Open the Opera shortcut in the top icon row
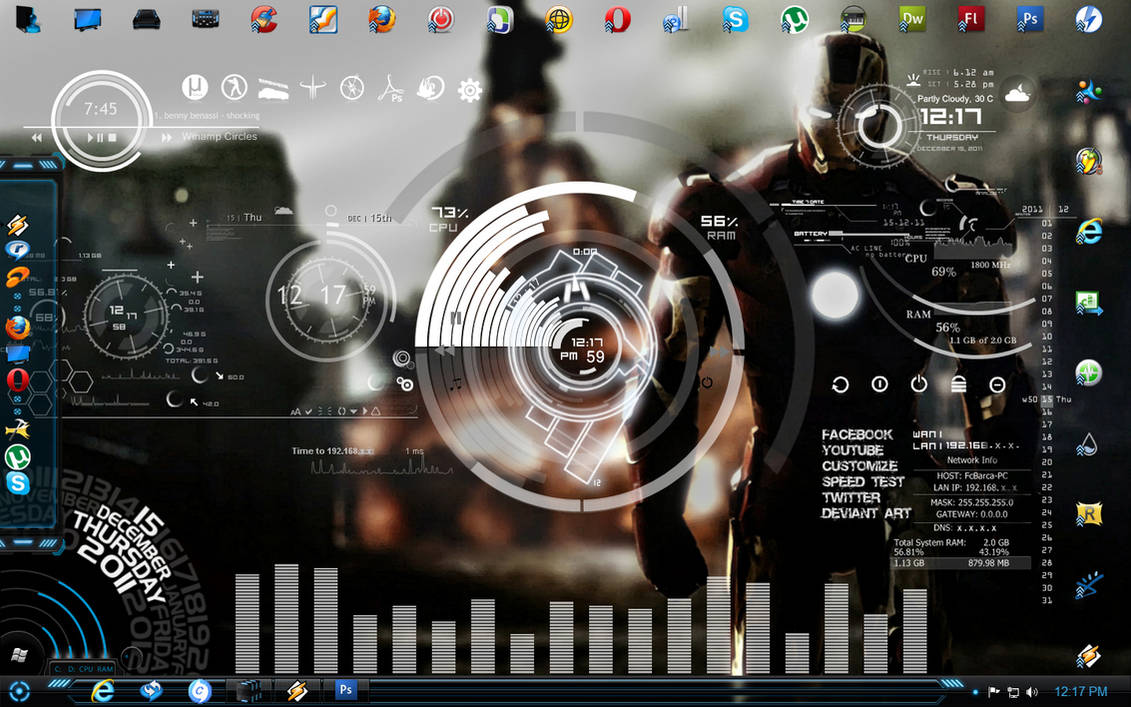The height and width of the screenshot is (707, 1131). [x=617, y=19]
